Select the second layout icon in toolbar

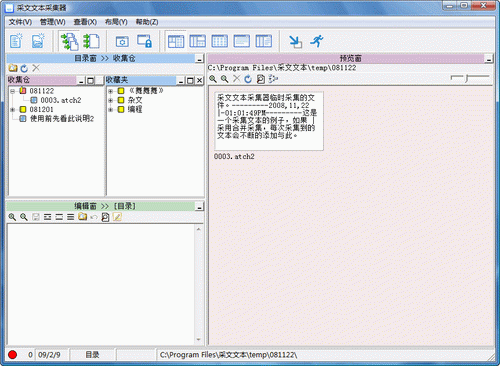pyautogui.click(x=197, y=41)
